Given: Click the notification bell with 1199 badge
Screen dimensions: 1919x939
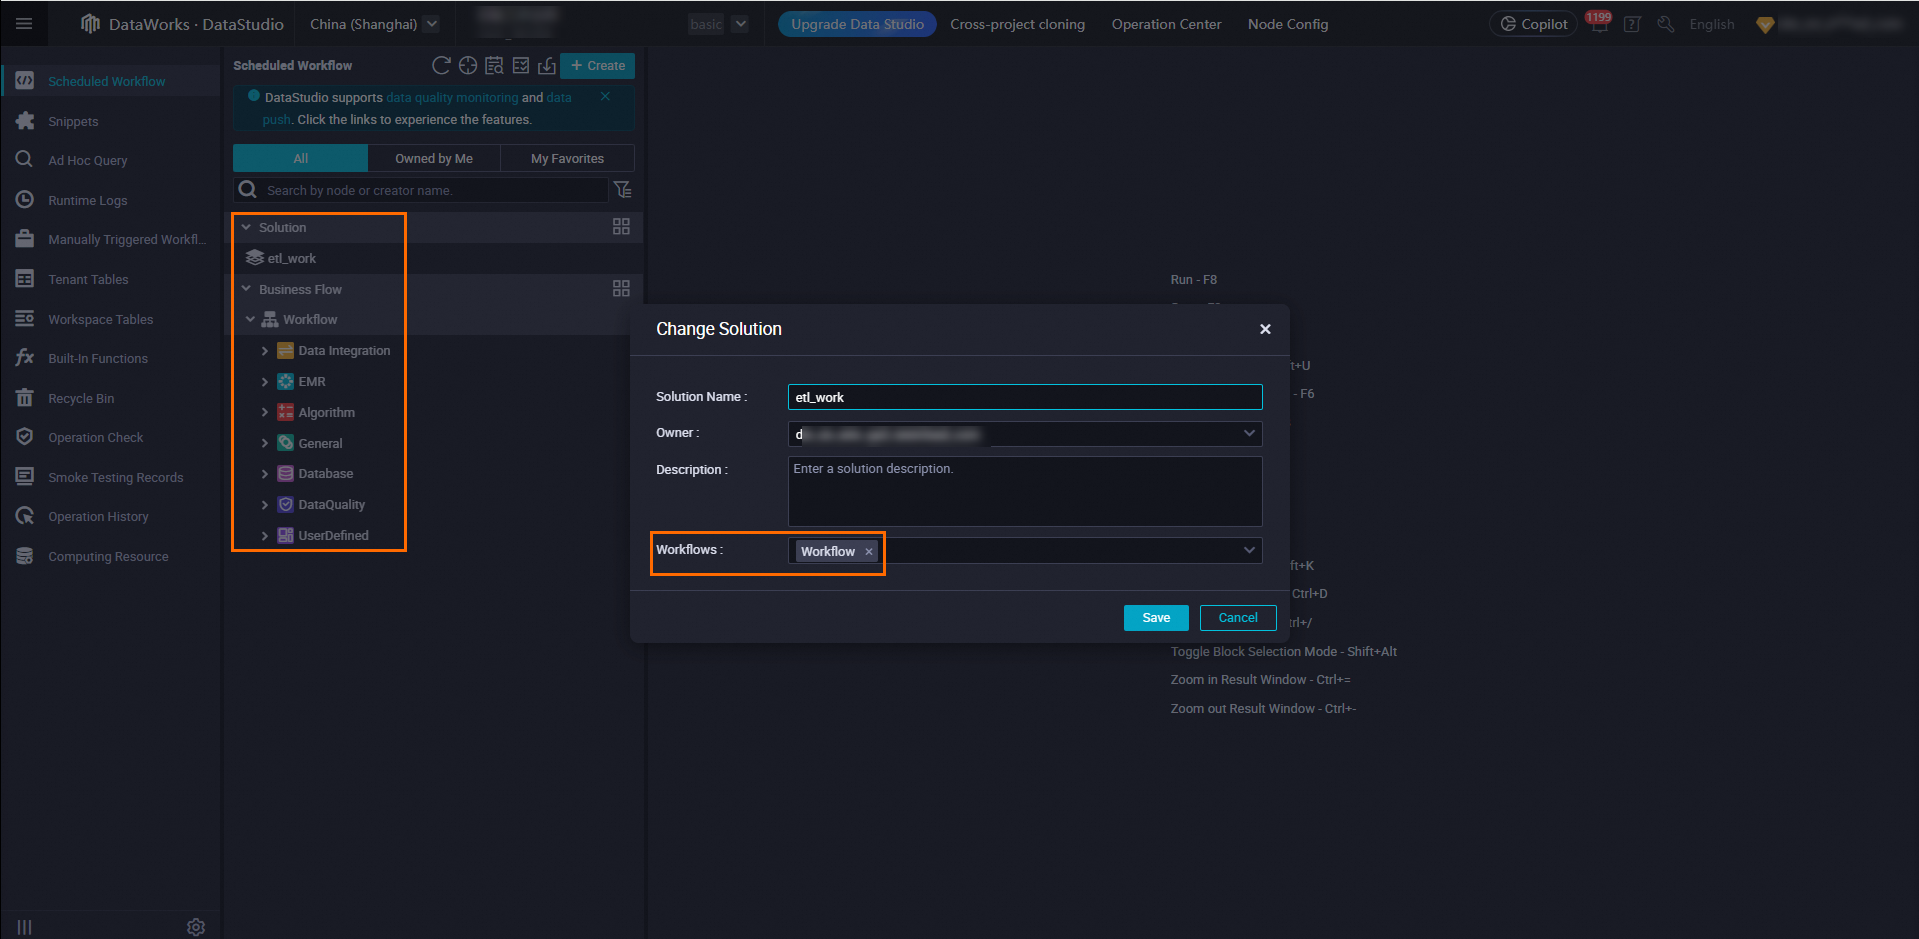Looking at the screenshot, I should point(1599,25).
